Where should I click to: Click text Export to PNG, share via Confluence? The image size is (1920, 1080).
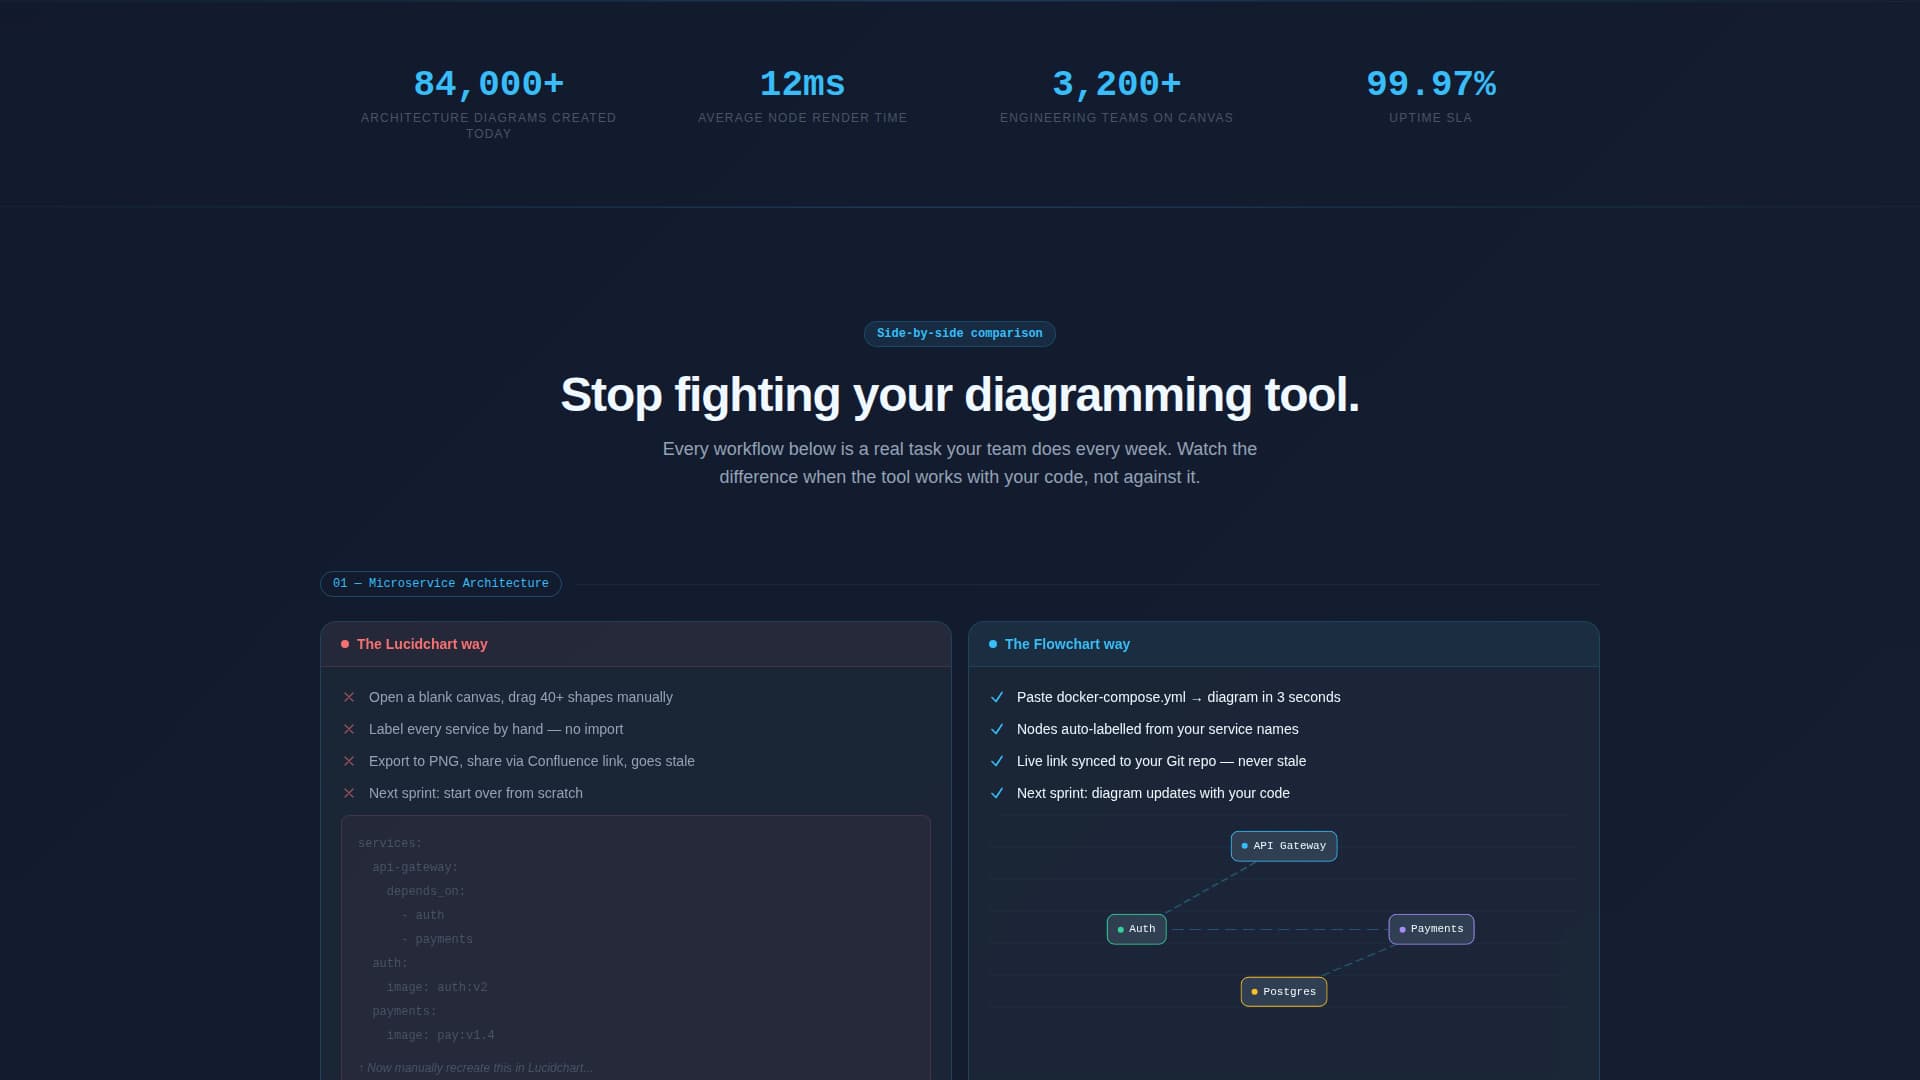[531, 761]
